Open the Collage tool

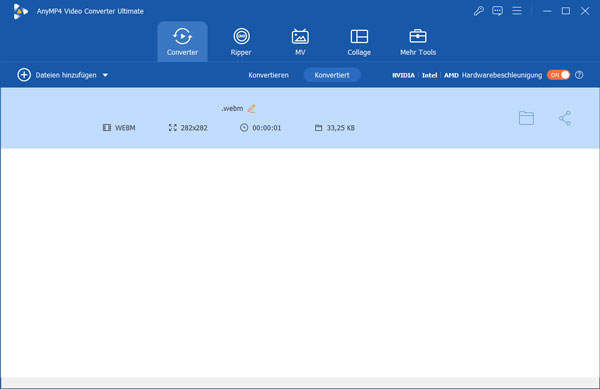pyautogui.click(x=359, y=42)
